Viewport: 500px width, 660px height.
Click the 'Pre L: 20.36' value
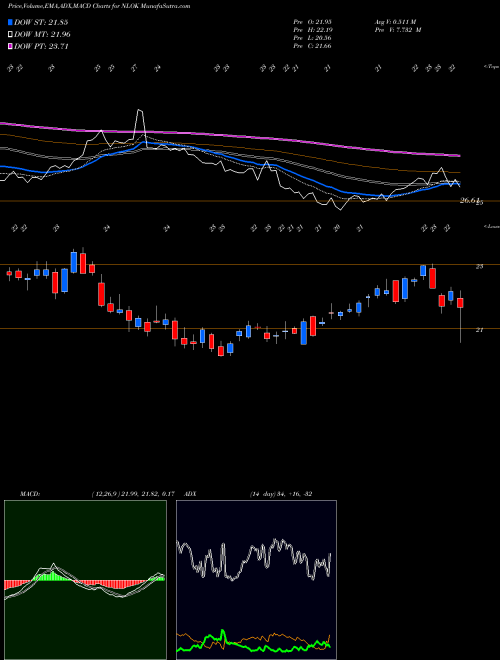coord(312,38)
